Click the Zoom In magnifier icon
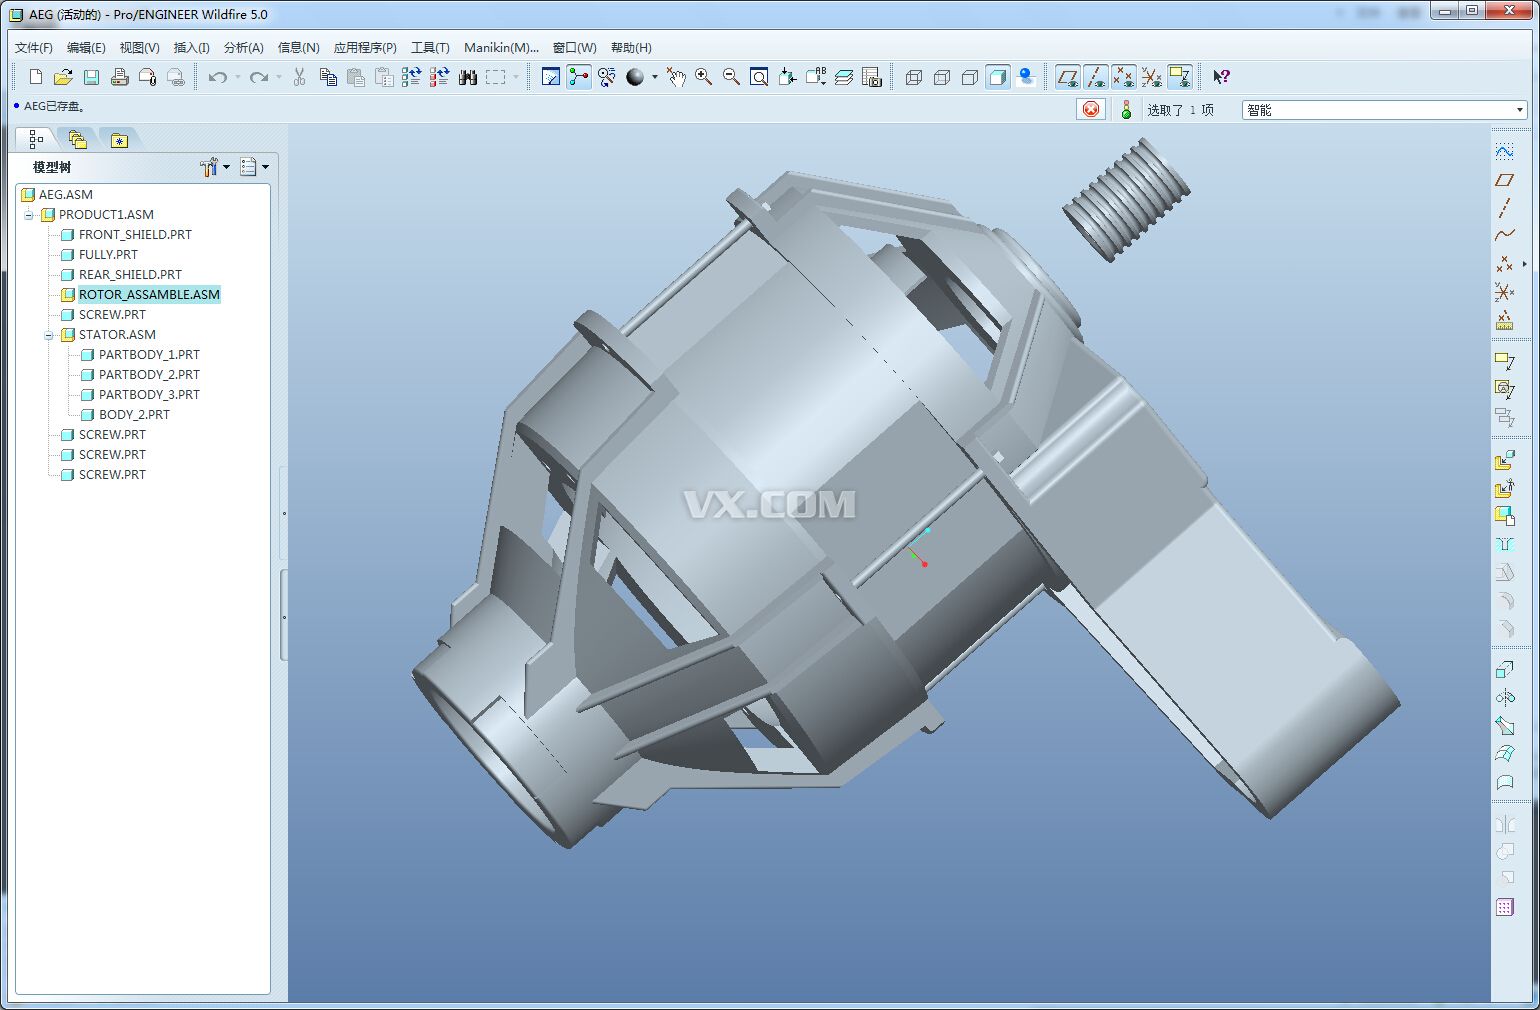 point(703,77)
